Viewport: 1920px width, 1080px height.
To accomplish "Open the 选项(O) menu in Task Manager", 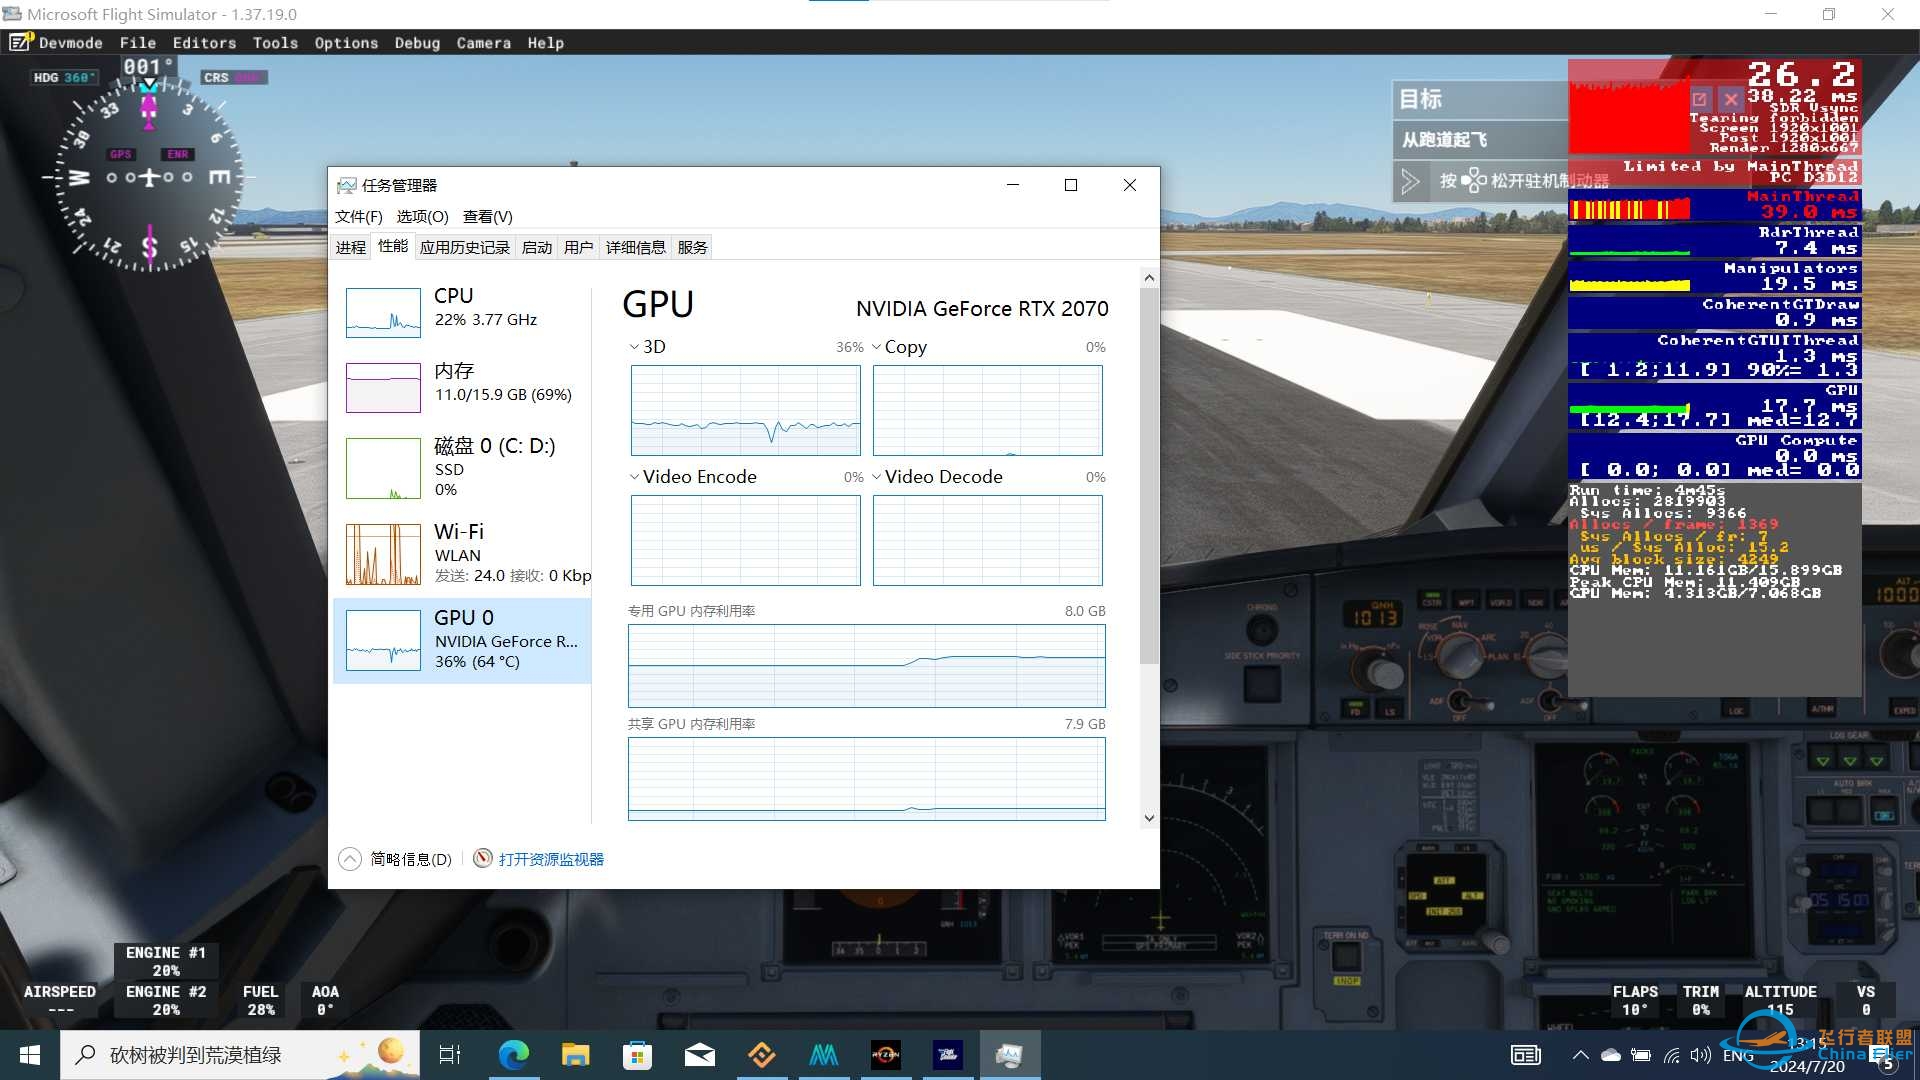I will 422,216.
